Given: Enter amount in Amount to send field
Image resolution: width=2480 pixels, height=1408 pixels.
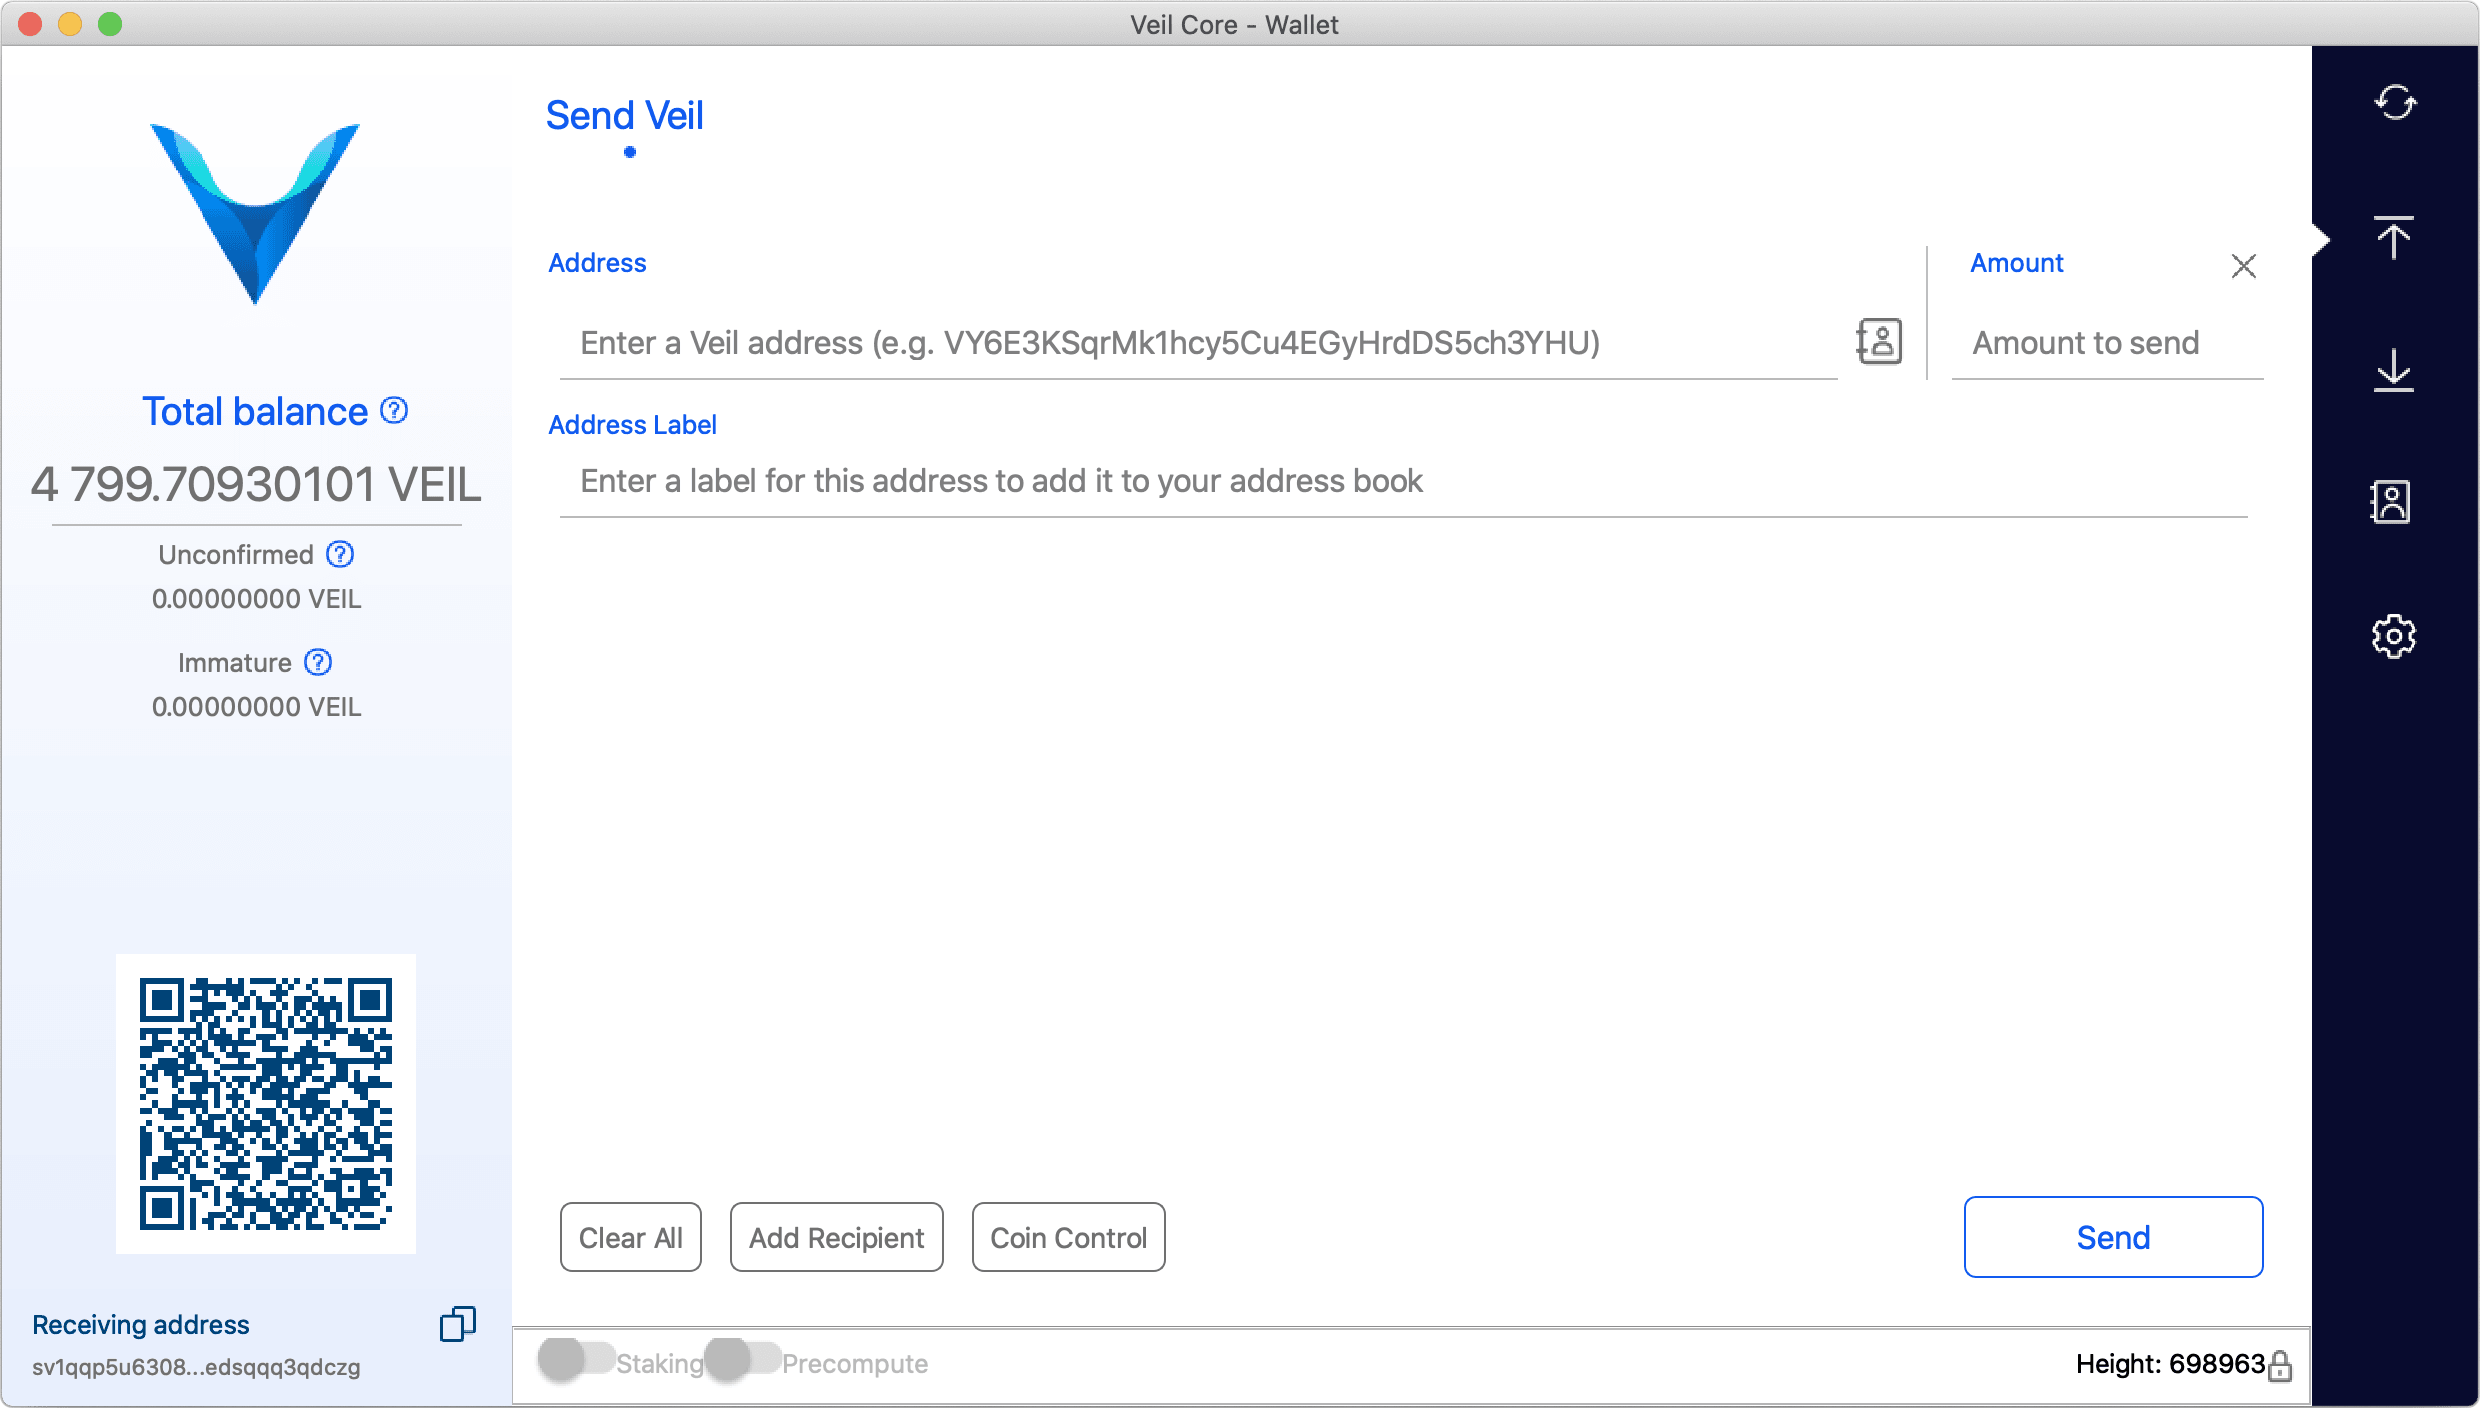Looking at the screenshot, I should [x=2112, y=342].
